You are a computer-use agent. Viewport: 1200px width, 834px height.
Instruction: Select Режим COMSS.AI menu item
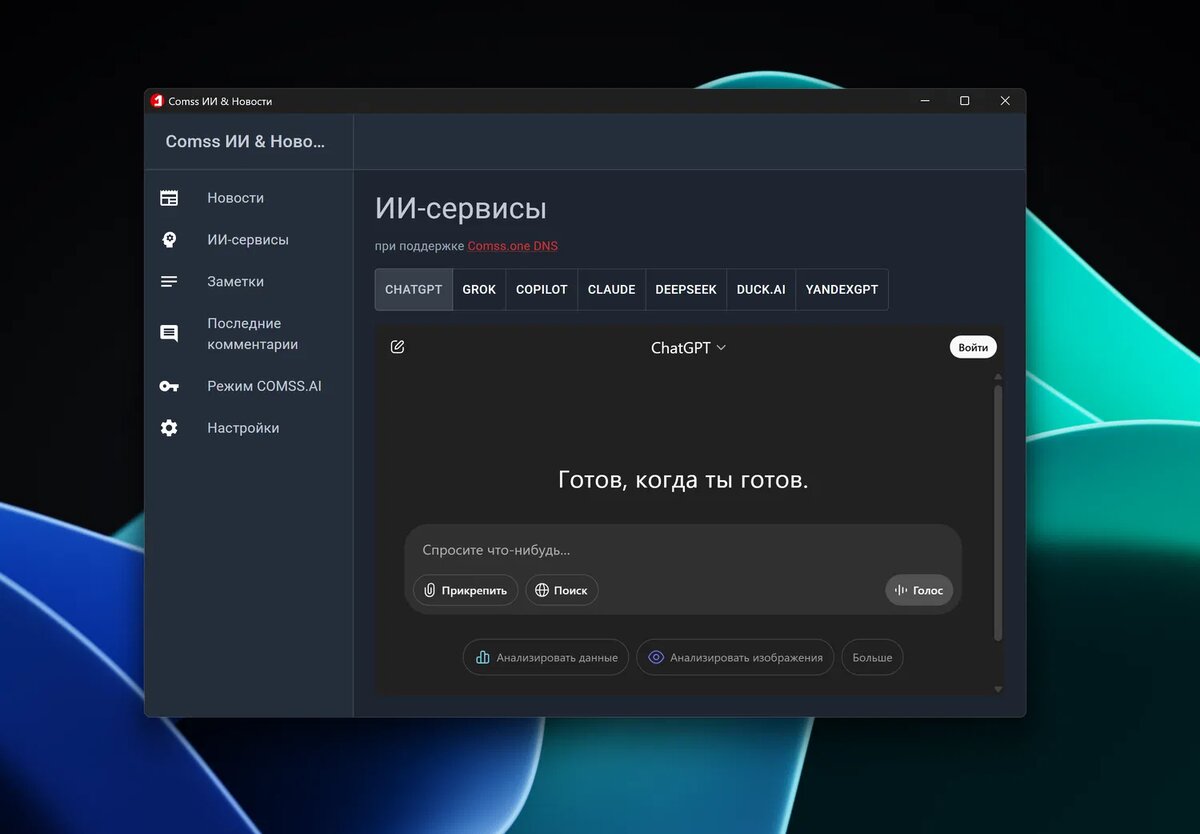tap(264, 386)
